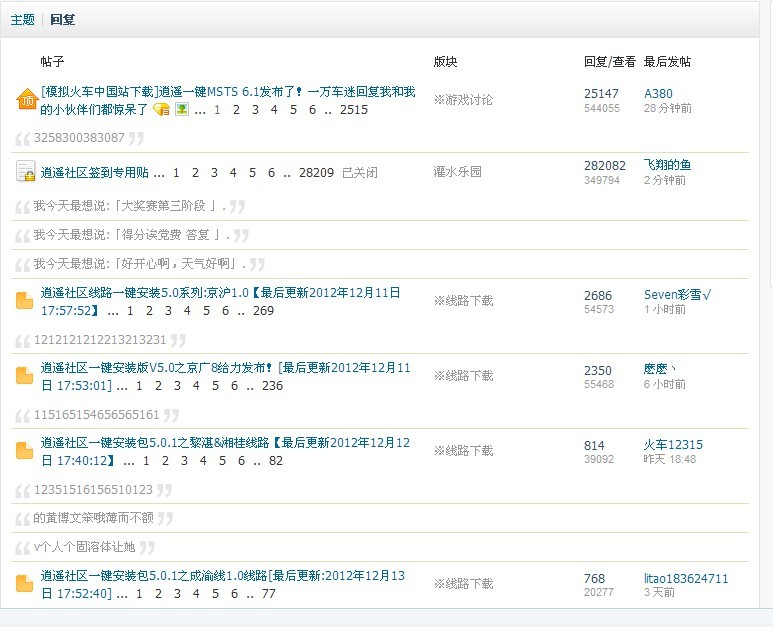View profile of last poster A380
773x627 pixels.
click(x=658, y=94)
